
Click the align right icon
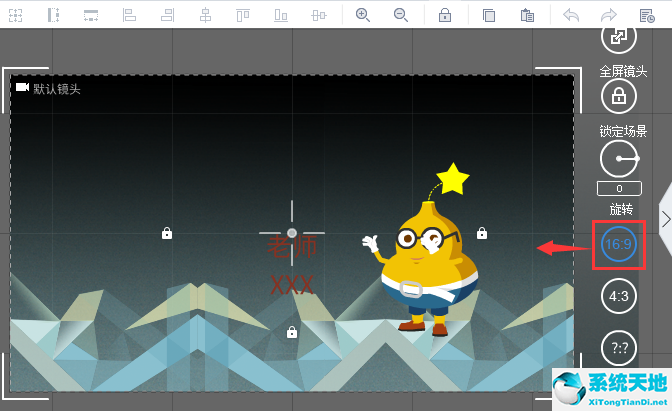click(167, 15)
